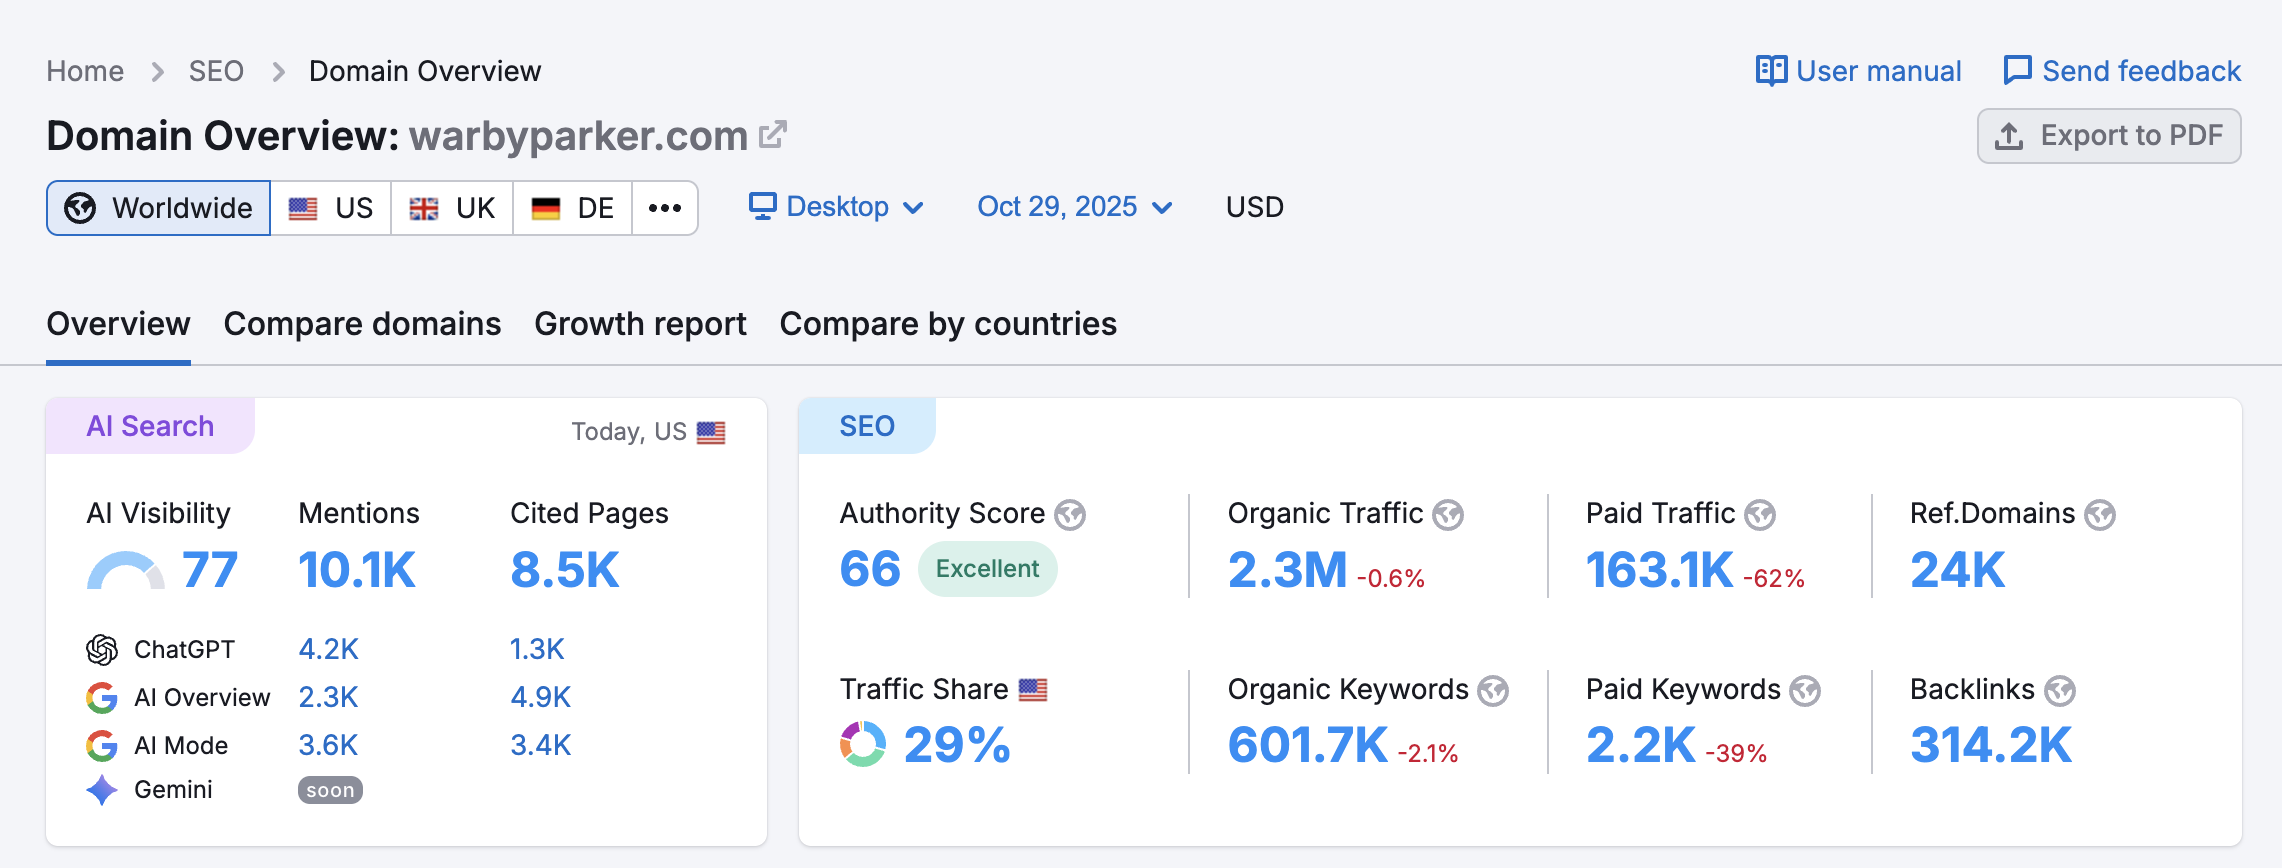Click the globe icon beside Organic Traffic
The width and height of the screenshot is (2282, 868).
point(1448,515)
